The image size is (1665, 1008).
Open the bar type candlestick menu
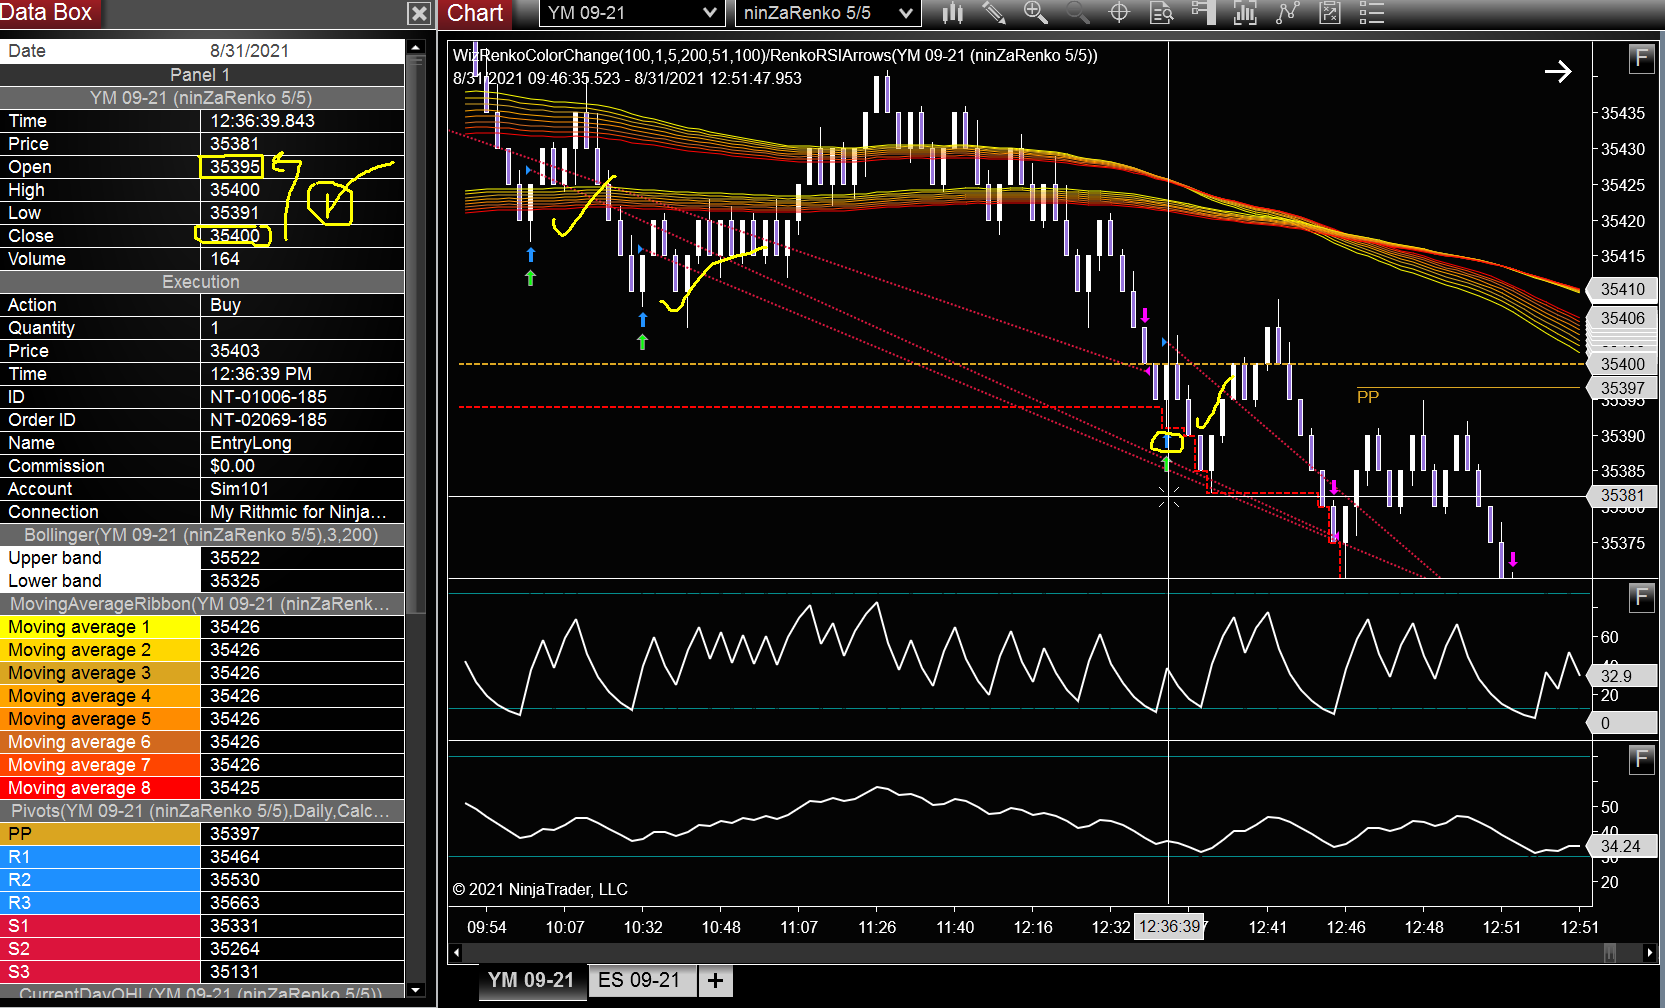[952, 13]
